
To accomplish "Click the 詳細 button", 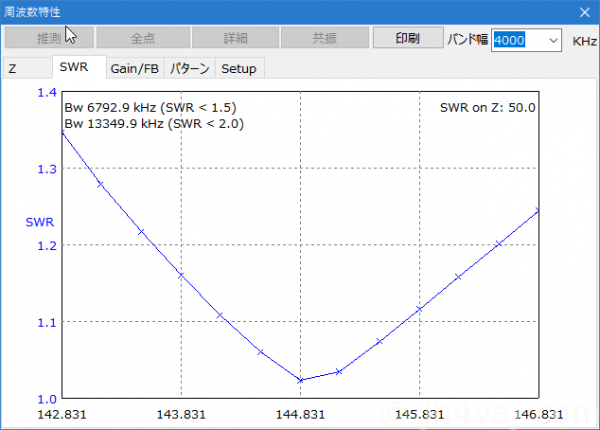I will [x=235, y=39].
